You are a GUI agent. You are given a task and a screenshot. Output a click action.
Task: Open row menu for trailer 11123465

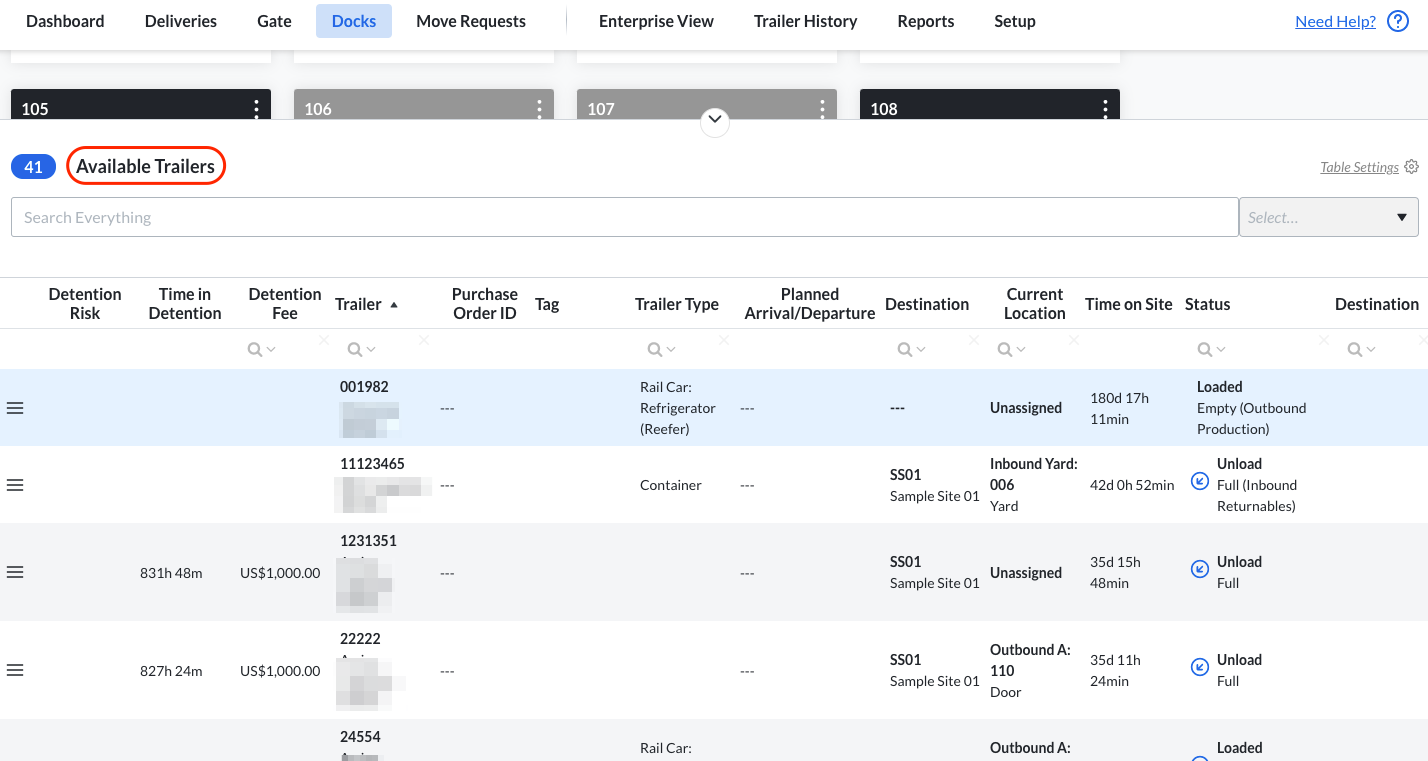pos(15,485)
